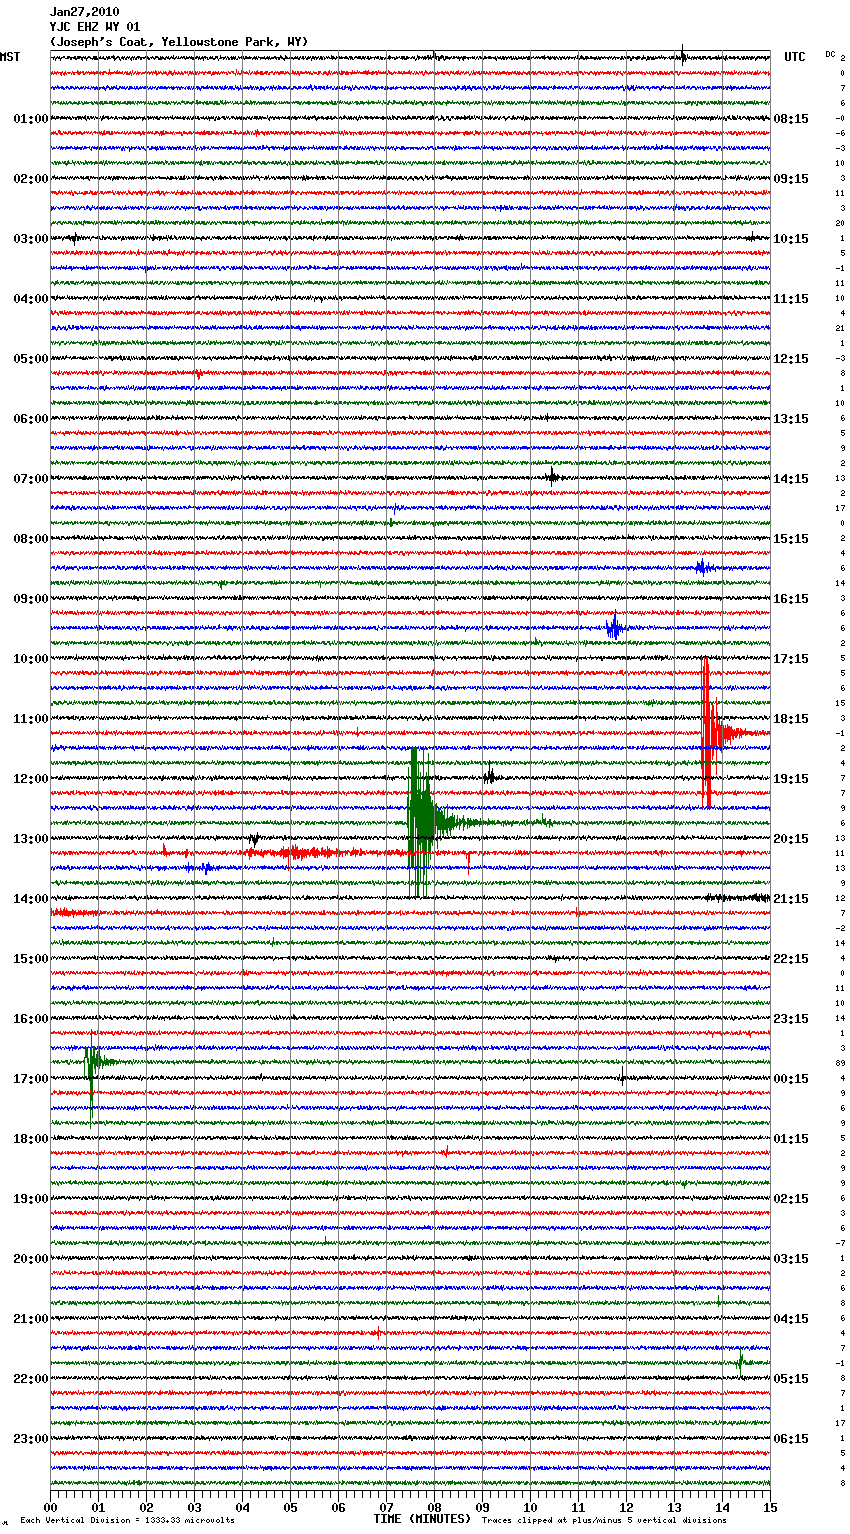Select the 23:00 MST time label

[30, 1439]
